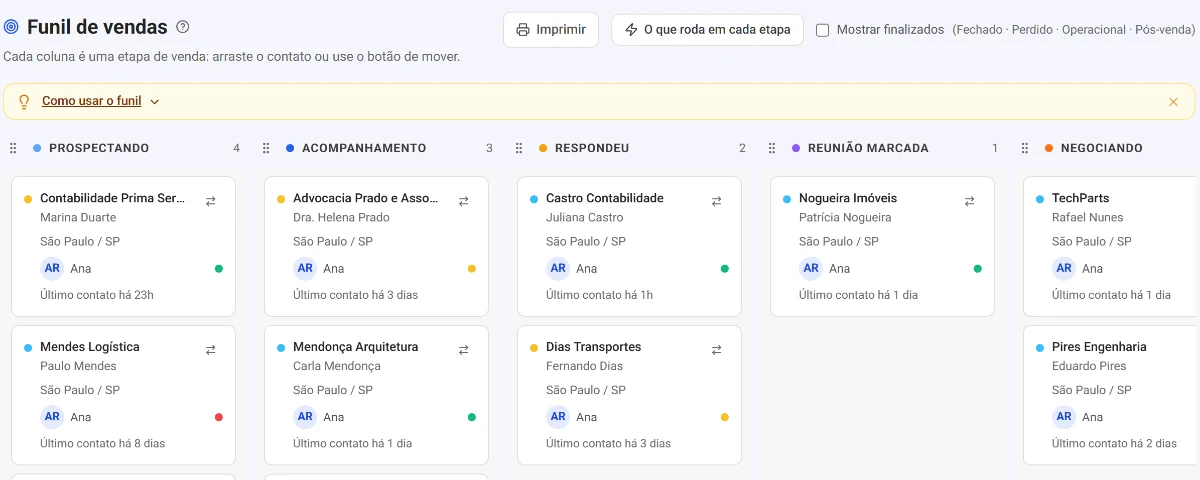Click drag handle of RESPONDEU column
Image resolution: width=1200 pixels, height=480 pixels.
tap(519, 148)
